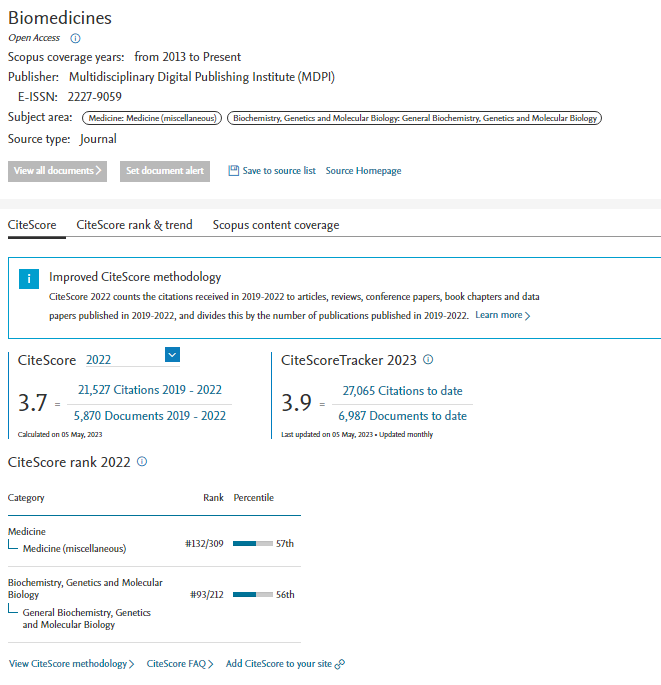Click Learn more in methodology banner
The width and height of the screenshot is (661, 685).
click(502, 315)
